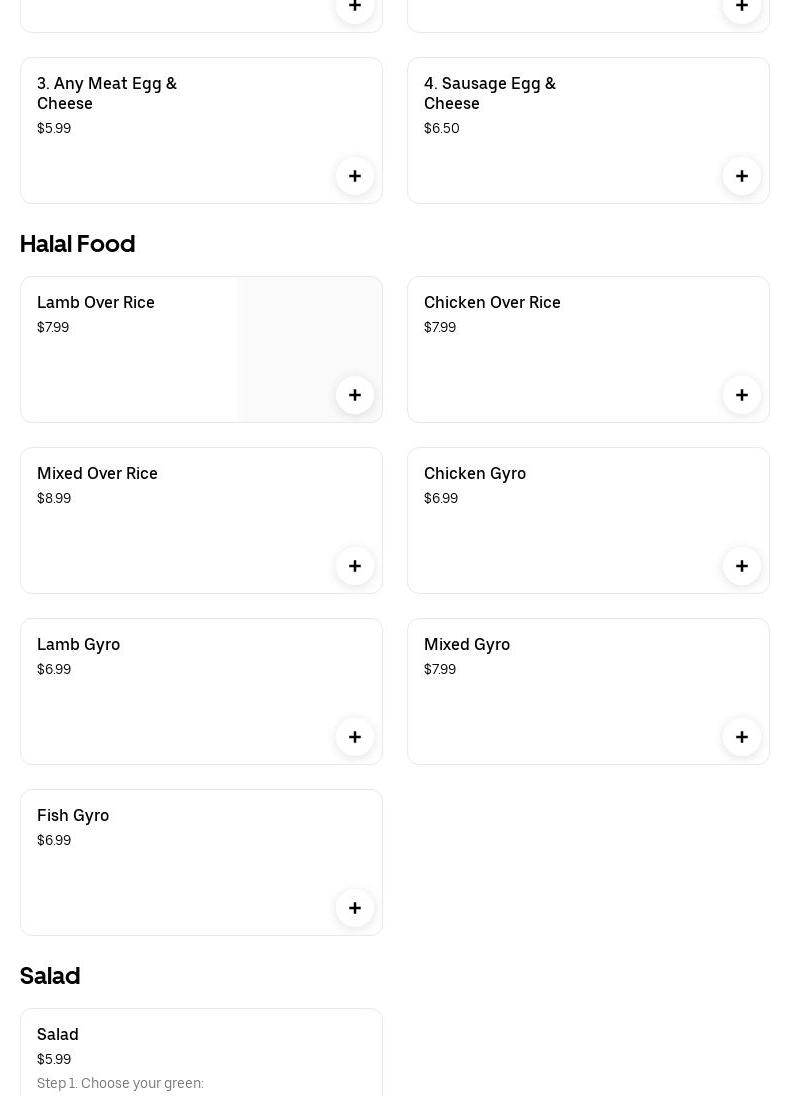804x1096 pixels.
Task: Select the Mixed Gyro item title
Action: coord(467,644)
